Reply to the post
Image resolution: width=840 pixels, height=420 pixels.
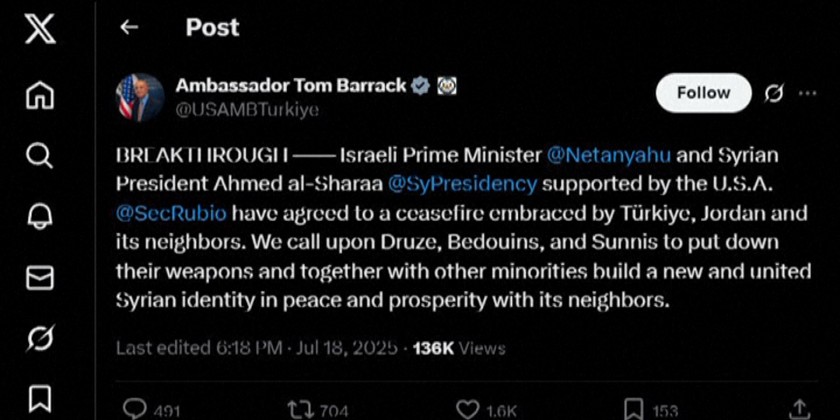coord(133,408)
